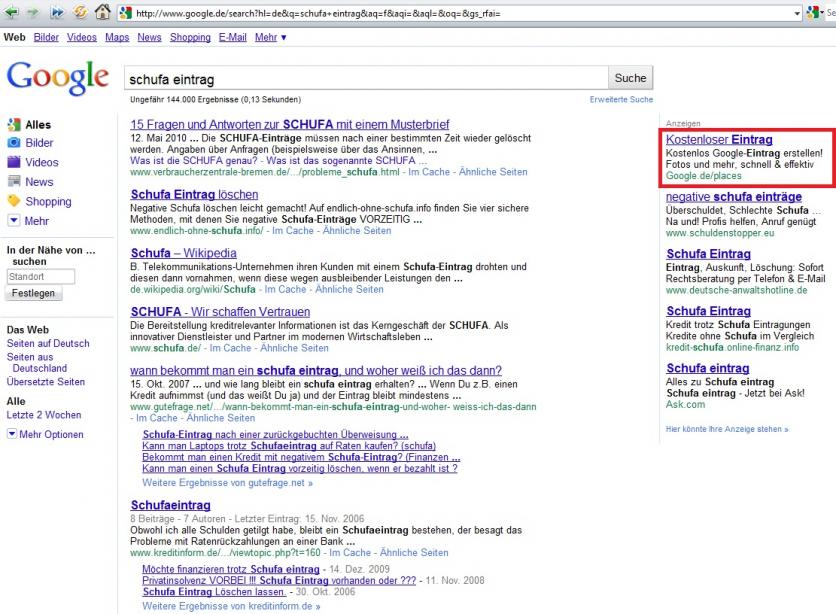
Task: Filter results to Letzte 2 Wochen
Action: tap(44, 415)
